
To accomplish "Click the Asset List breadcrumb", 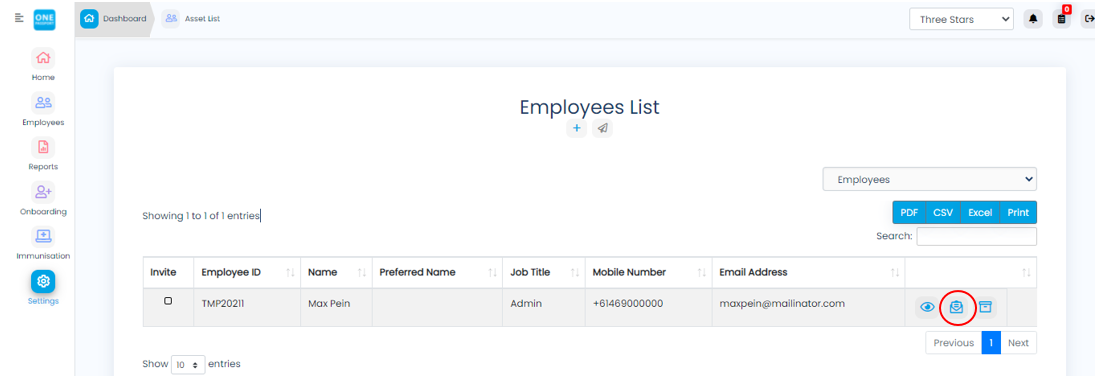I will [191, 19].
